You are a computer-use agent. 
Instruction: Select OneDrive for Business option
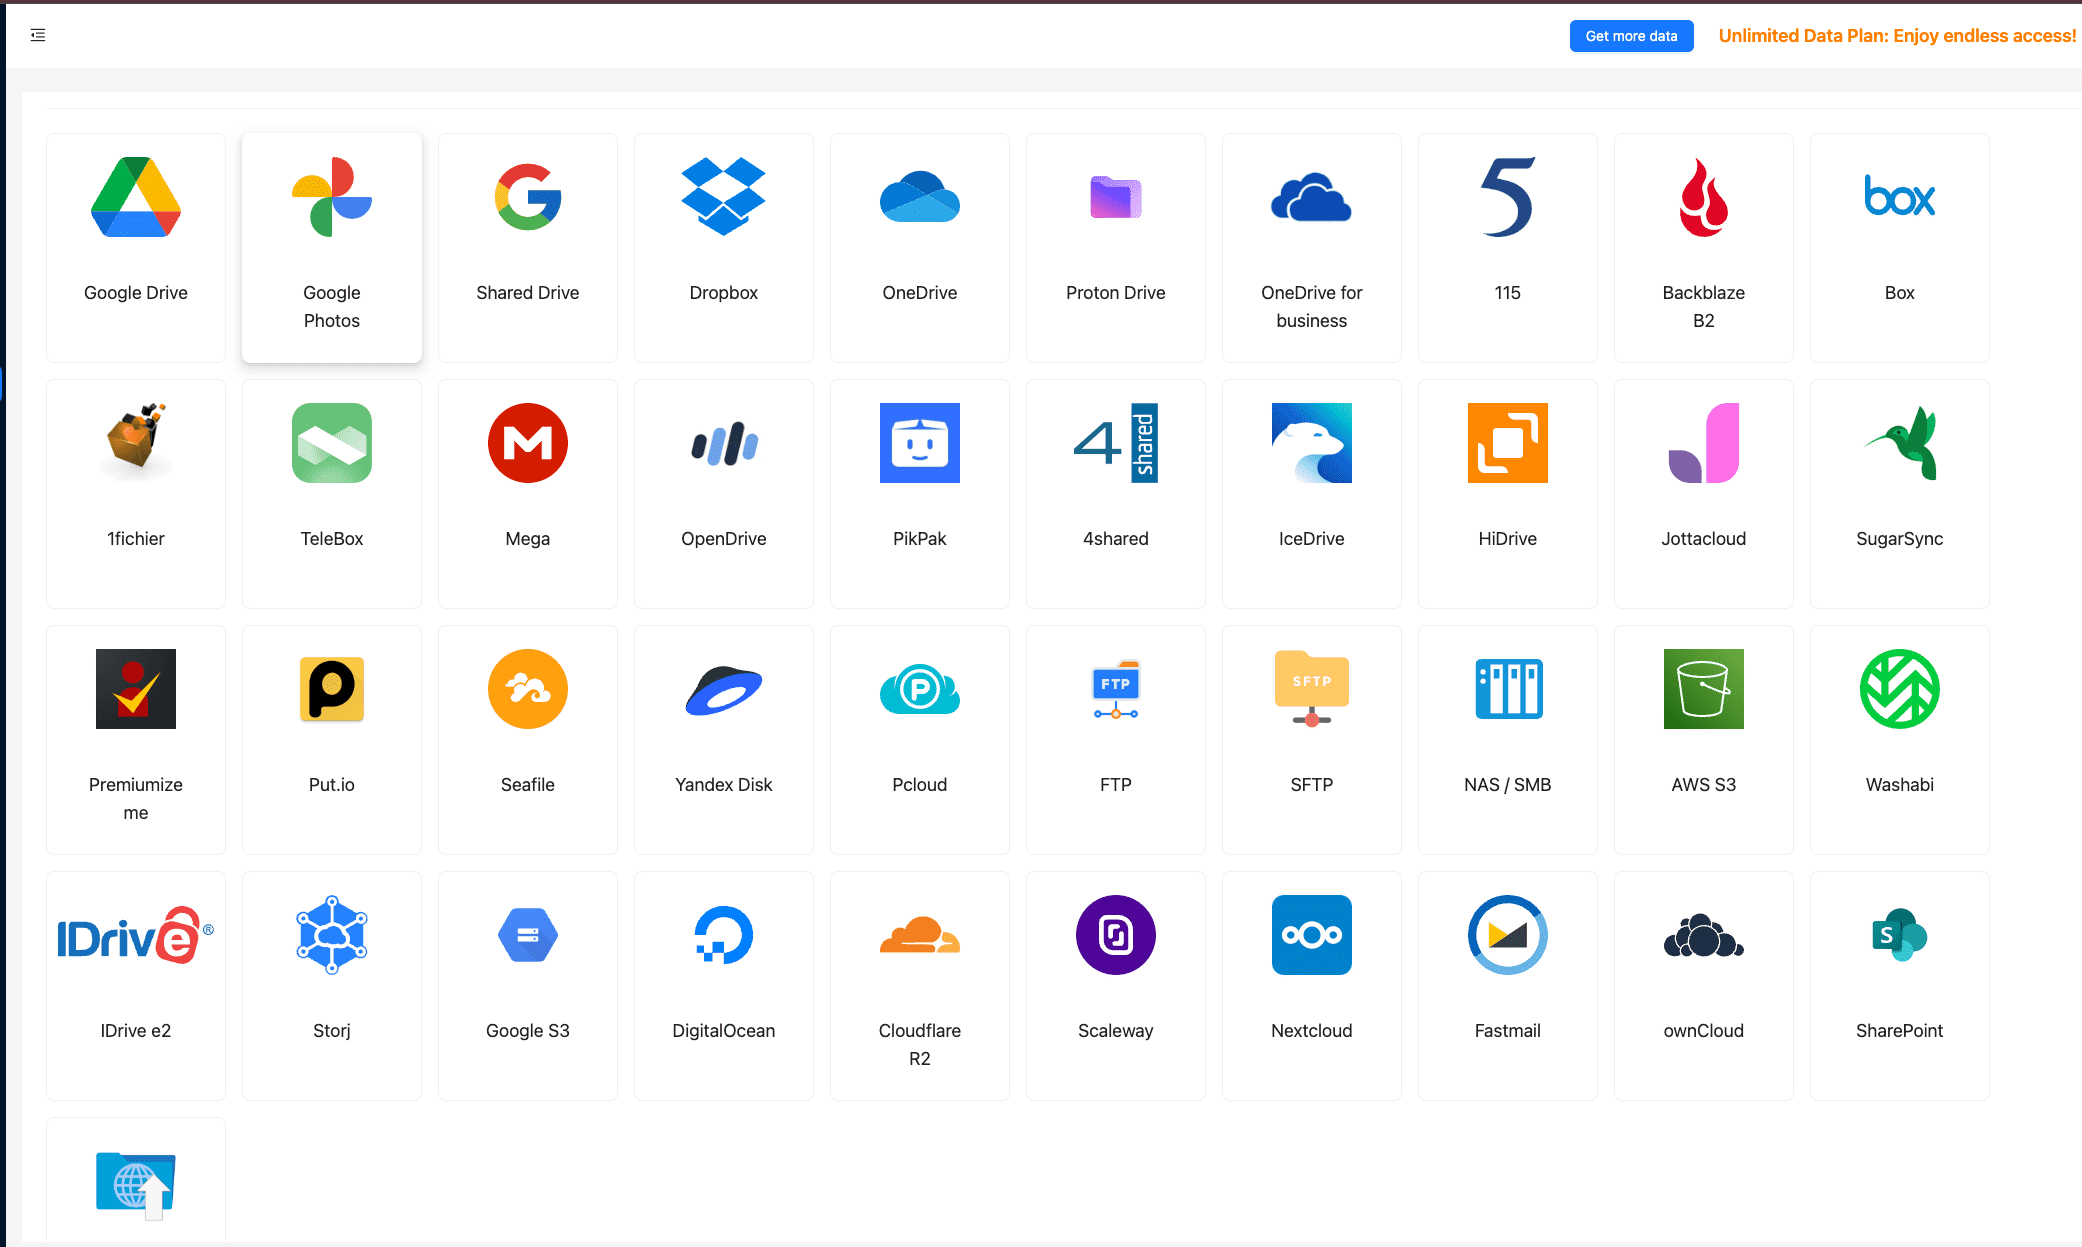point(1310,238)
